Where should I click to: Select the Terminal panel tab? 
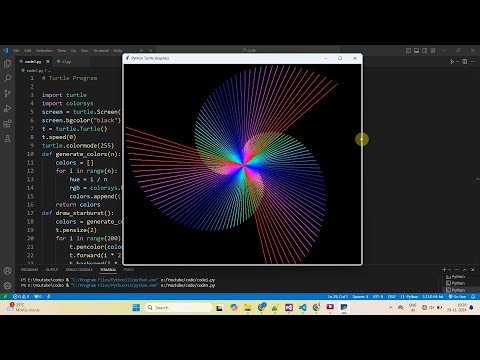click(x=108, y=269)
